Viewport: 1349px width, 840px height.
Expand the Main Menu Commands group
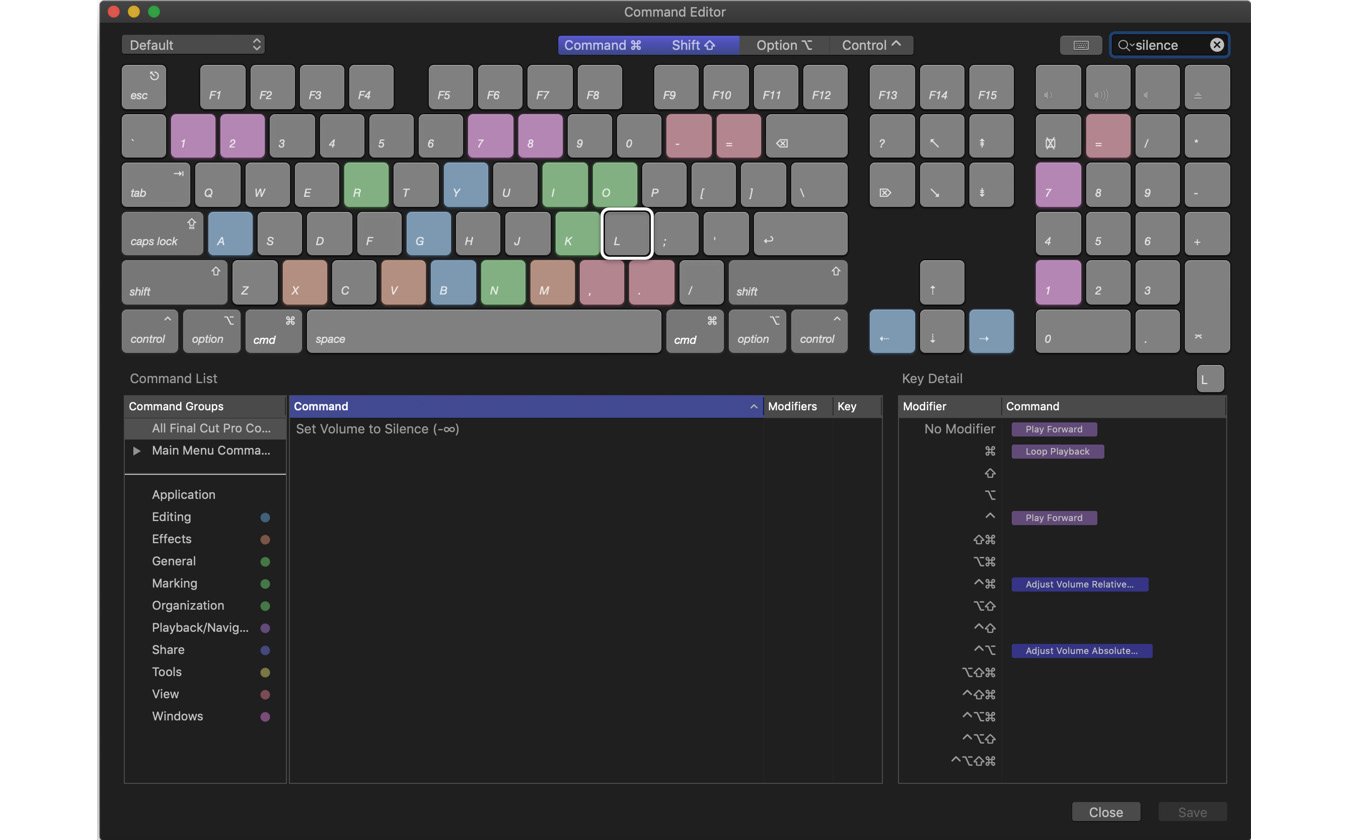pos(137,451)
